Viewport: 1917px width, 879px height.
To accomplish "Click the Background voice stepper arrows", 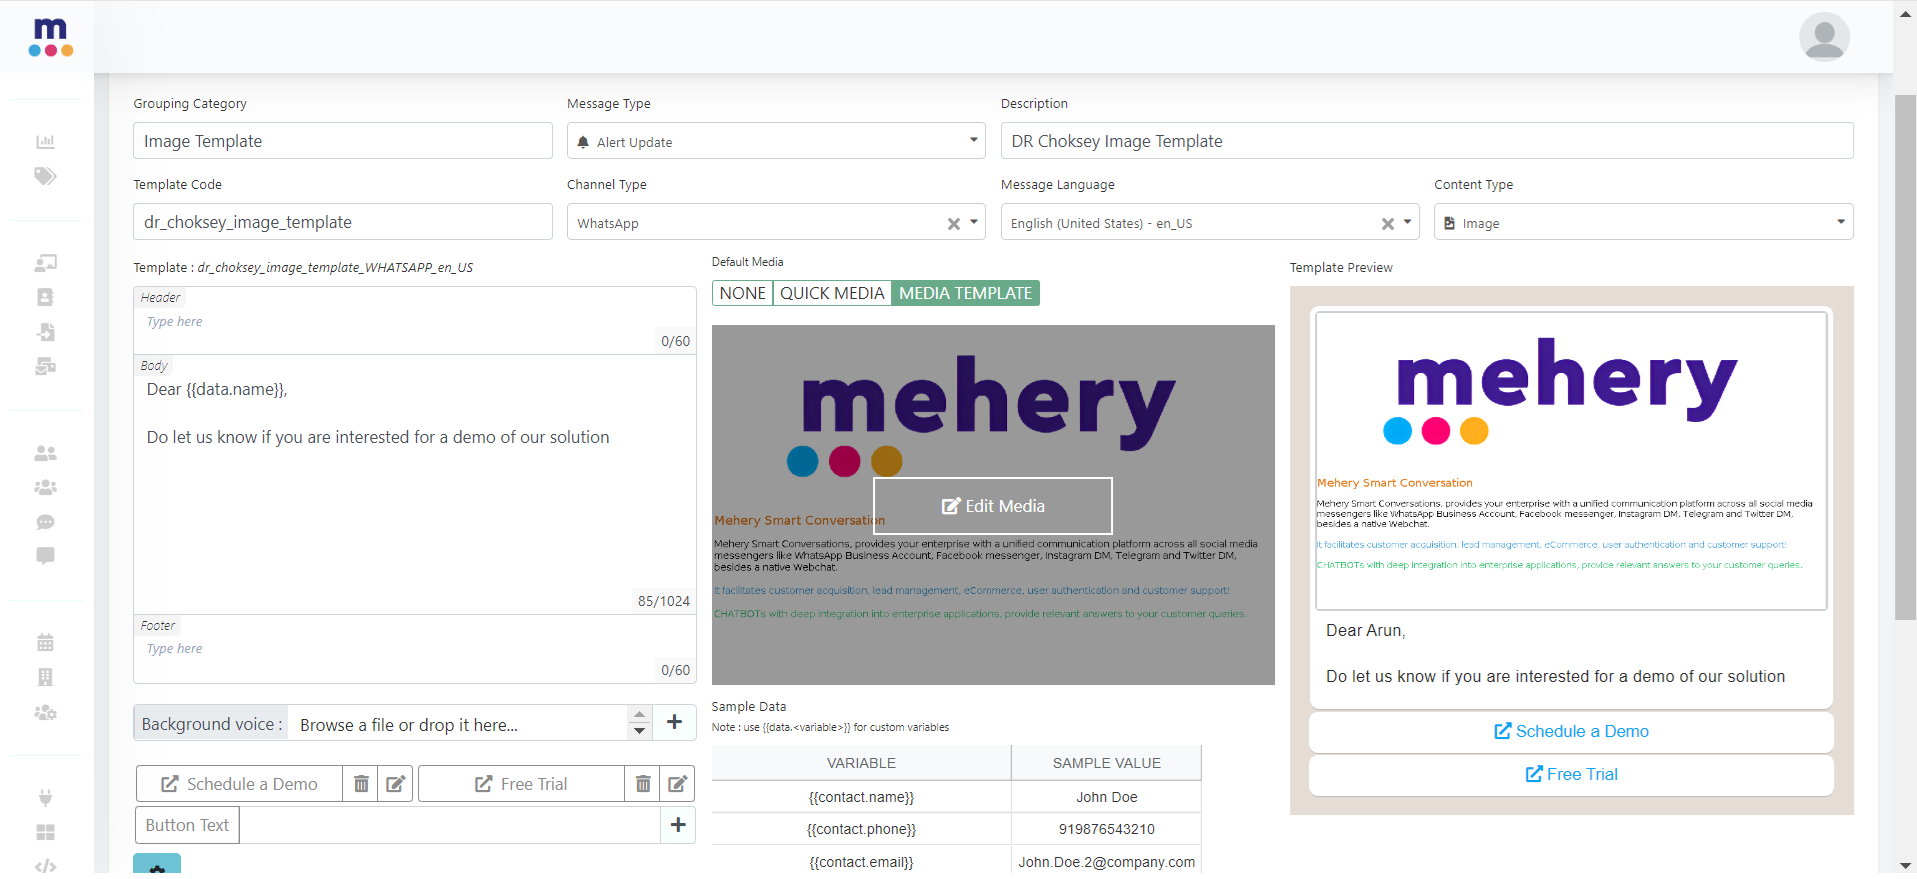I will (640, 722).
